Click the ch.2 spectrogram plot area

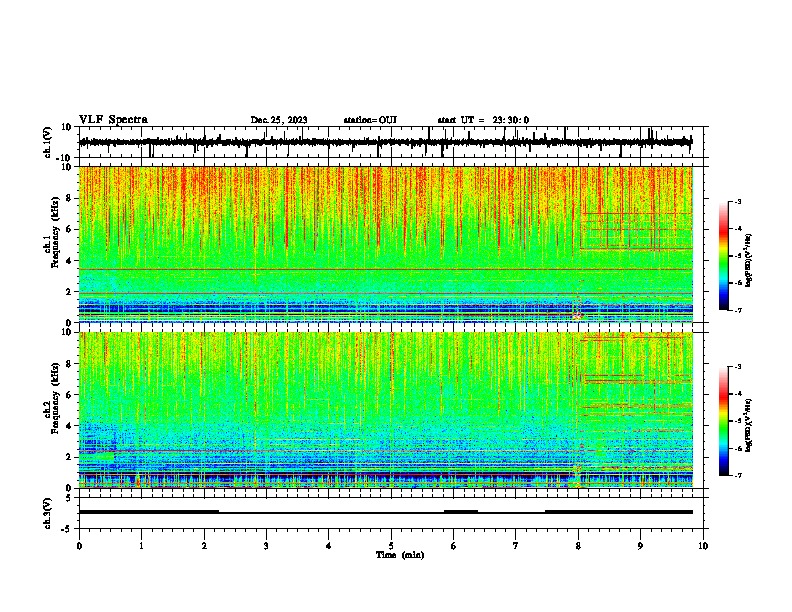click(386, 410)
